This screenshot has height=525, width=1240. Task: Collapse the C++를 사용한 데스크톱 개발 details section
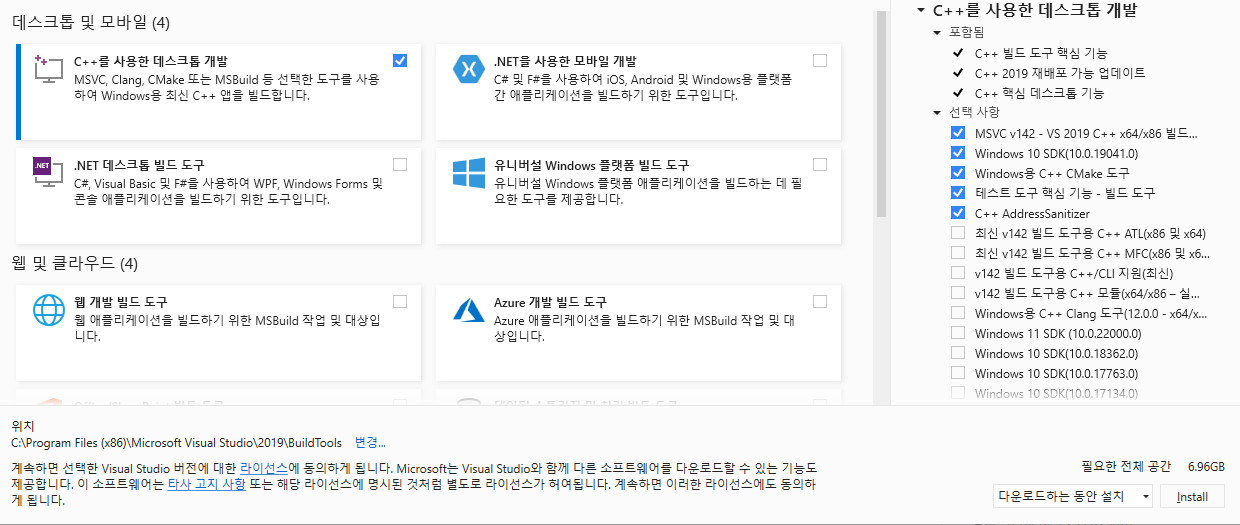point(921,11)
